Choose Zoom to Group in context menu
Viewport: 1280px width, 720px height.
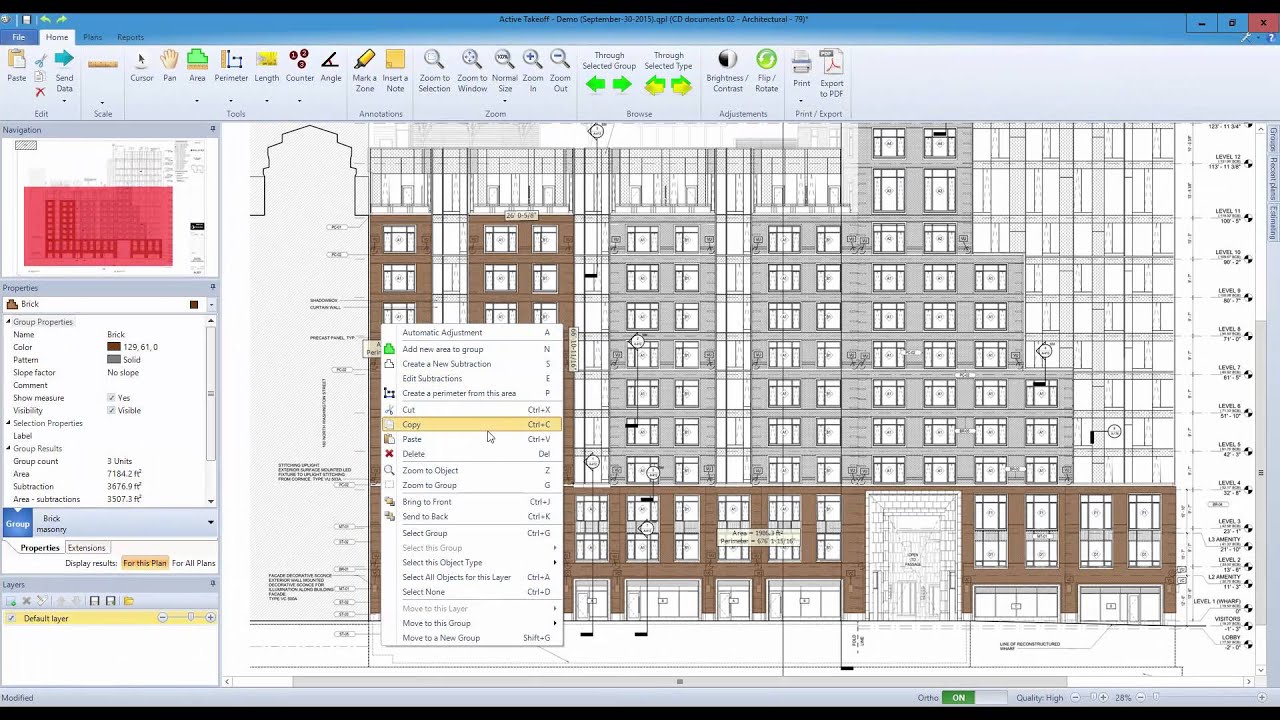pyautogui.click(x=472, y=485)
